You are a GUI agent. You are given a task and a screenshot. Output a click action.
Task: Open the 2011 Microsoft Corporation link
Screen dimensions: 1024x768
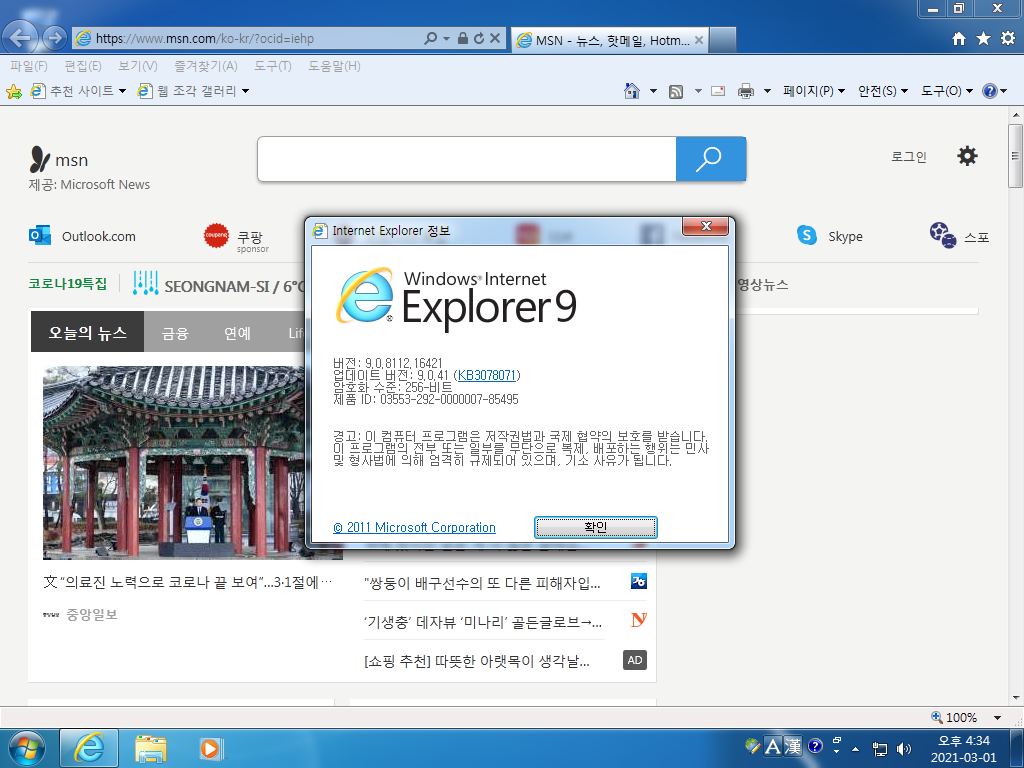[x=415, y=527]
